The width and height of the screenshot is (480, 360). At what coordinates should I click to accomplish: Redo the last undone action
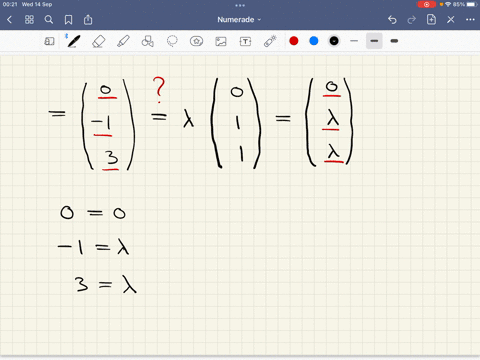[x=412, y=20]
